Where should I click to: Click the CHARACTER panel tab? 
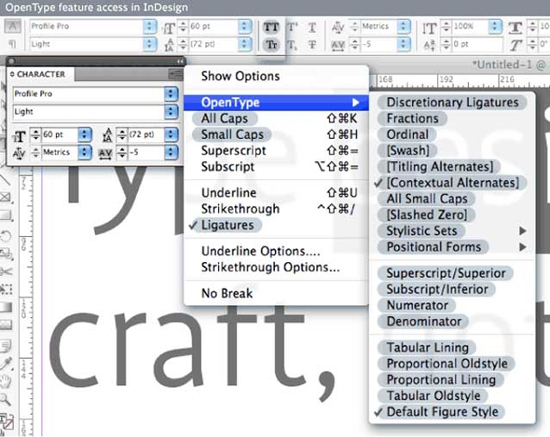41,74
